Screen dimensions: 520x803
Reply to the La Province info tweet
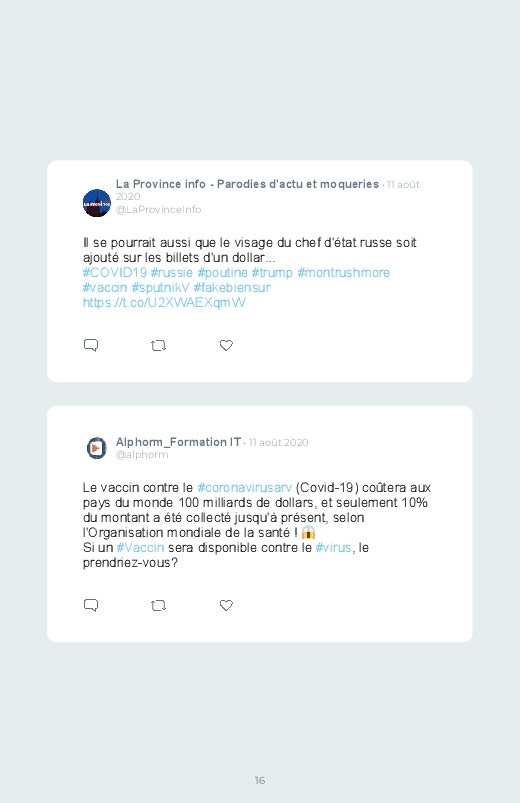91,345
